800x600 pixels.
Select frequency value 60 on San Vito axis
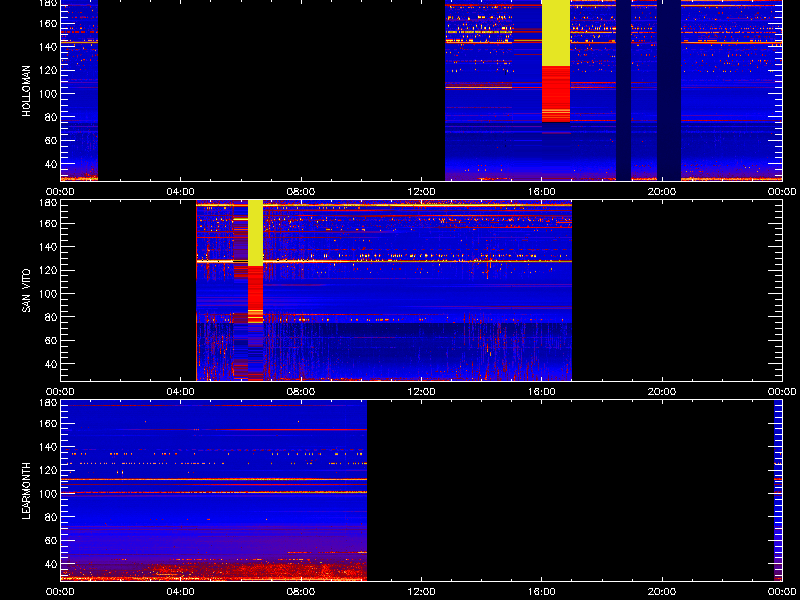[x=50, y=341]
